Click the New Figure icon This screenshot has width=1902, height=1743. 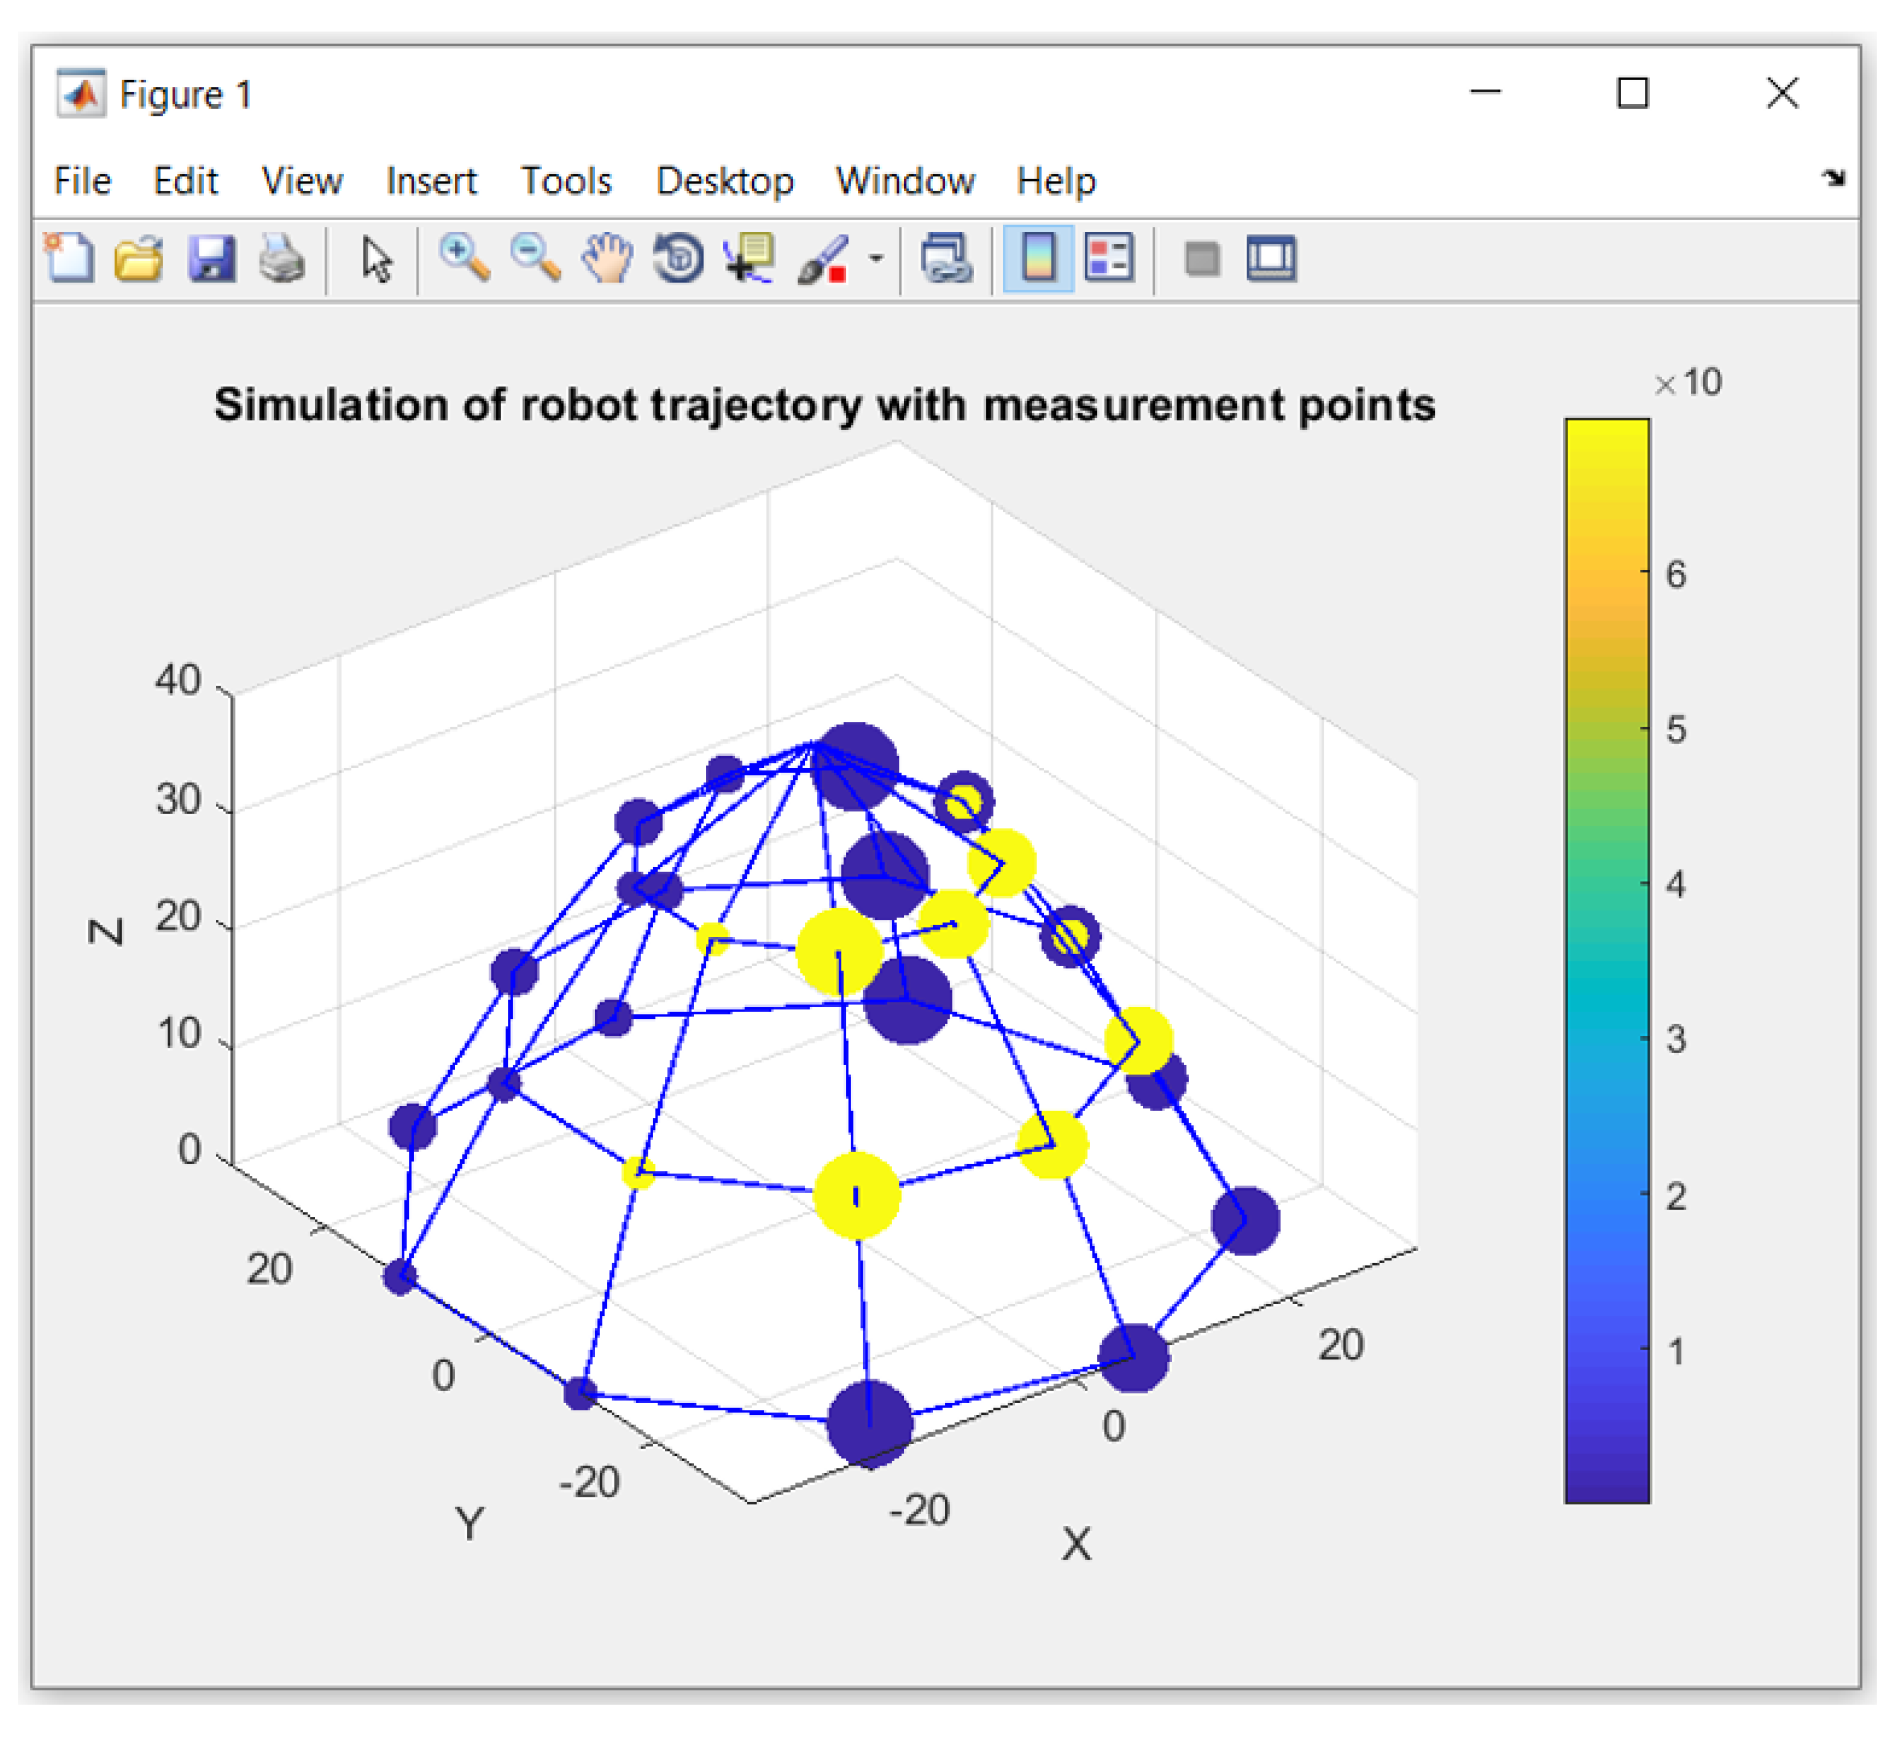(x=69, y=258)
